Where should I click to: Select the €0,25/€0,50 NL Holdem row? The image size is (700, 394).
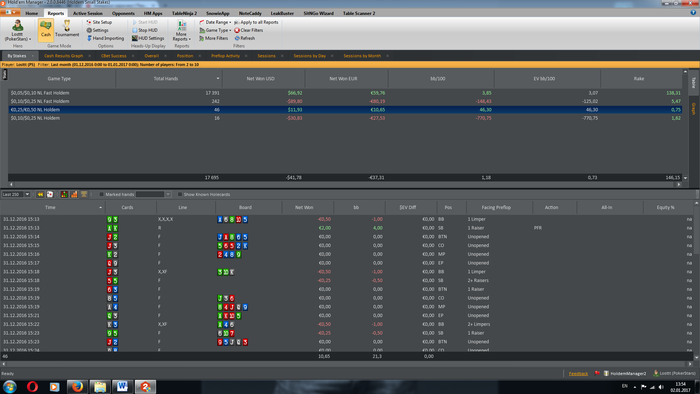click(x=345, y=109)
